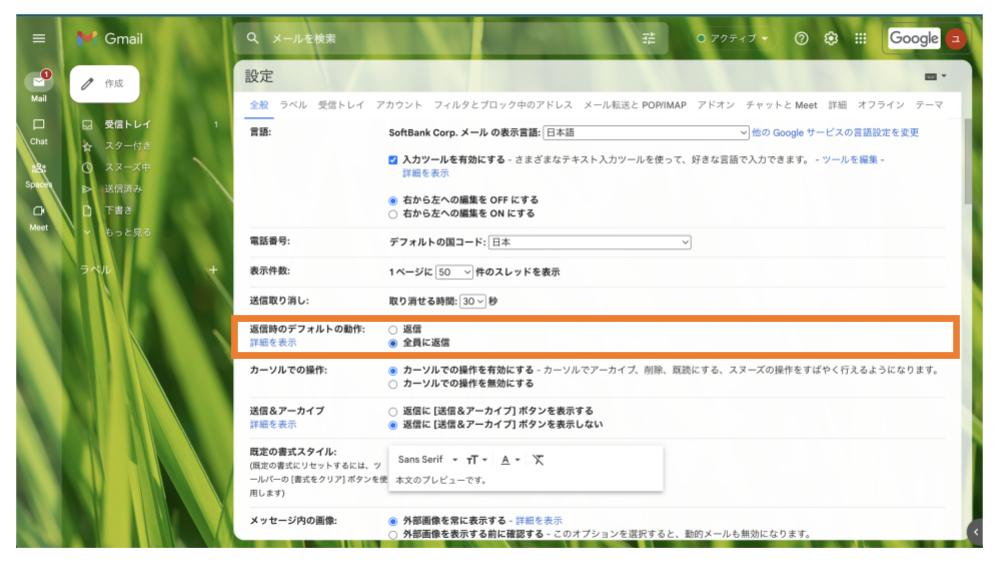999x562 pixels.
Task: Open search filter options icon
Action: [649, 38]
